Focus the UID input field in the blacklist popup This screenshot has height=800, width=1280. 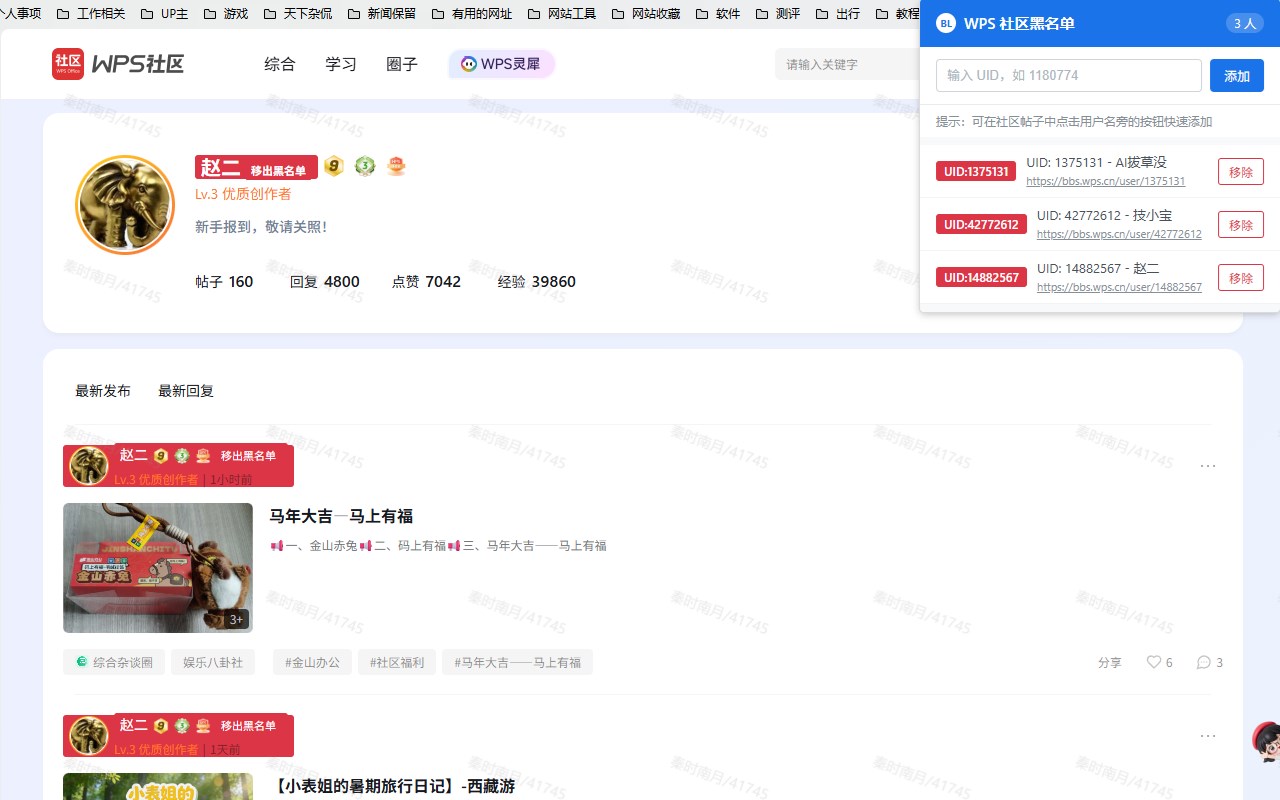[1069, 76]
